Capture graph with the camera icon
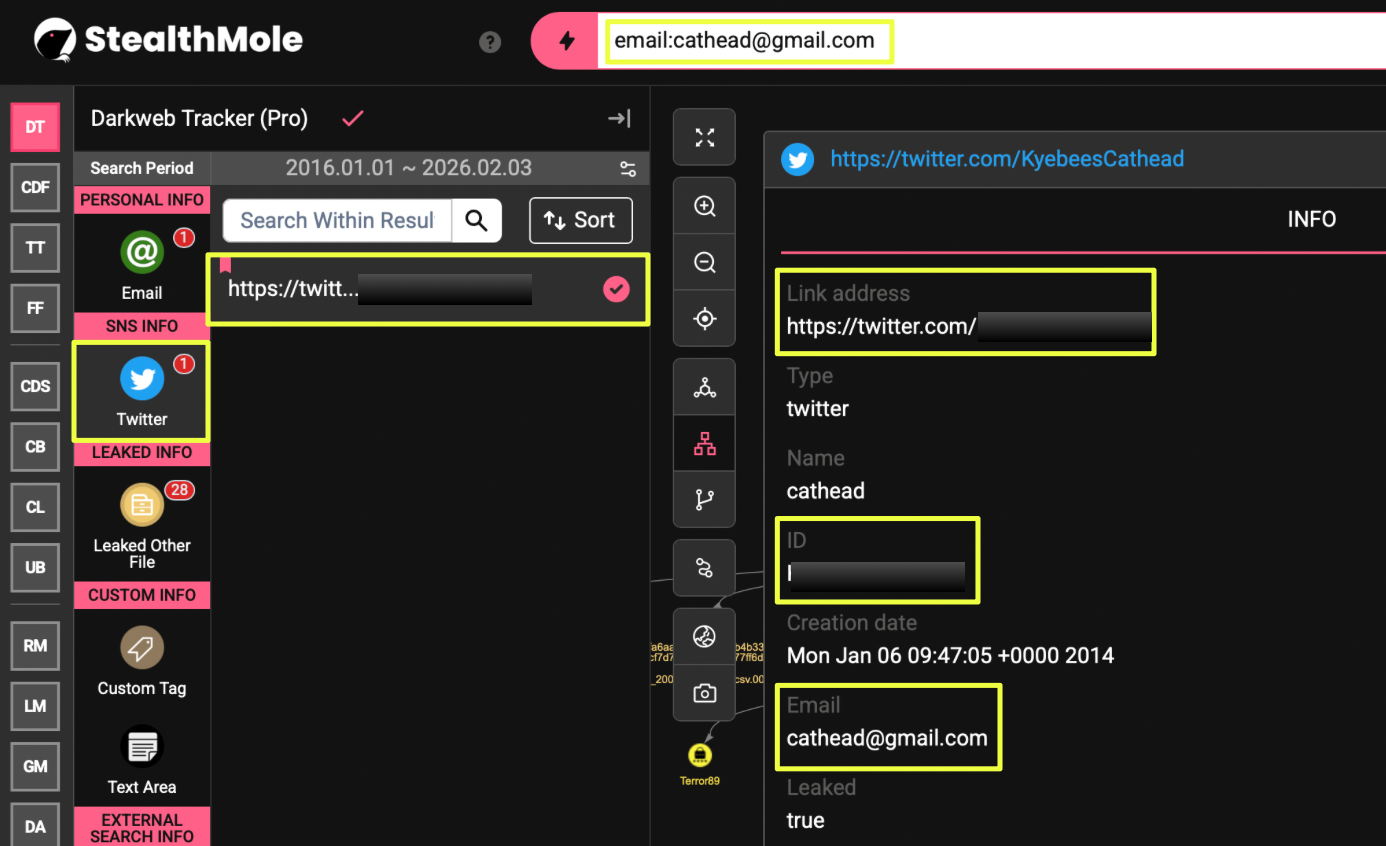 (705, 693)
